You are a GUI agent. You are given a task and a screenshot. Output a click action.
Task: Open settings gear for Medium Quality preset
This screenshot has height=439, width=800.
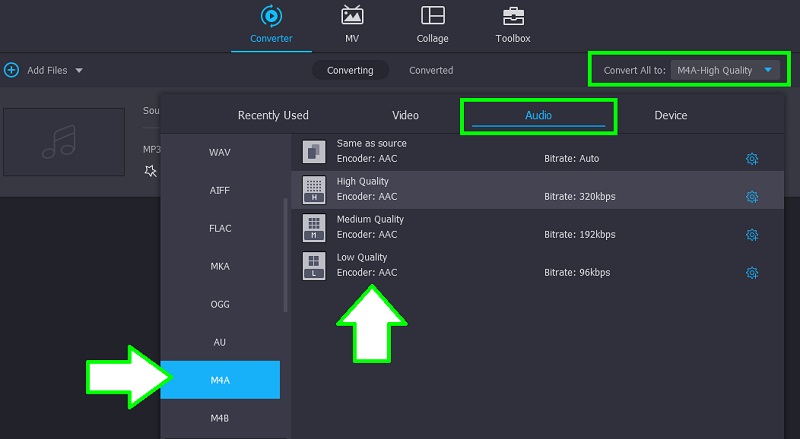(x=752, y=234)
